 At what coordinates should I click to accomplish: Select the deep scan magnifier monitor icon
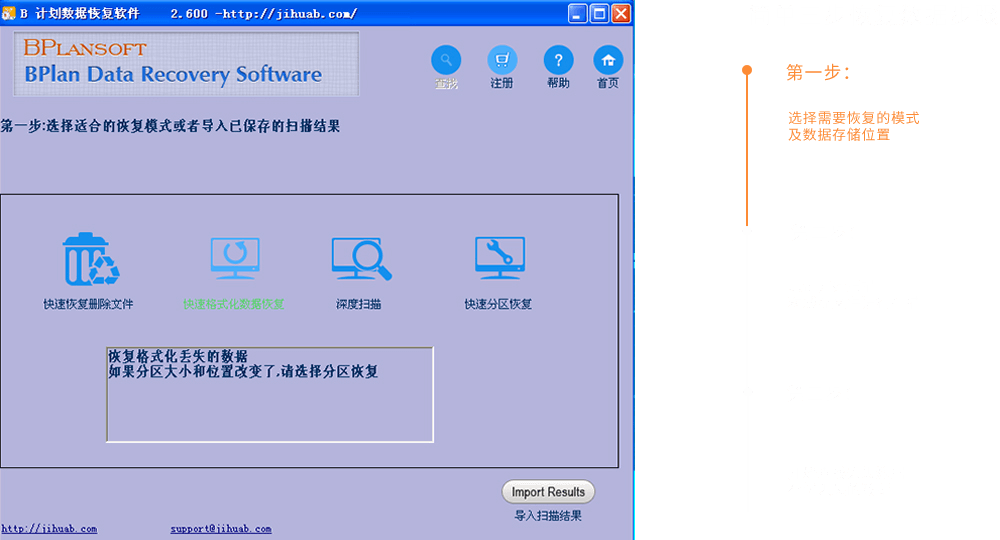coord(360,258)
